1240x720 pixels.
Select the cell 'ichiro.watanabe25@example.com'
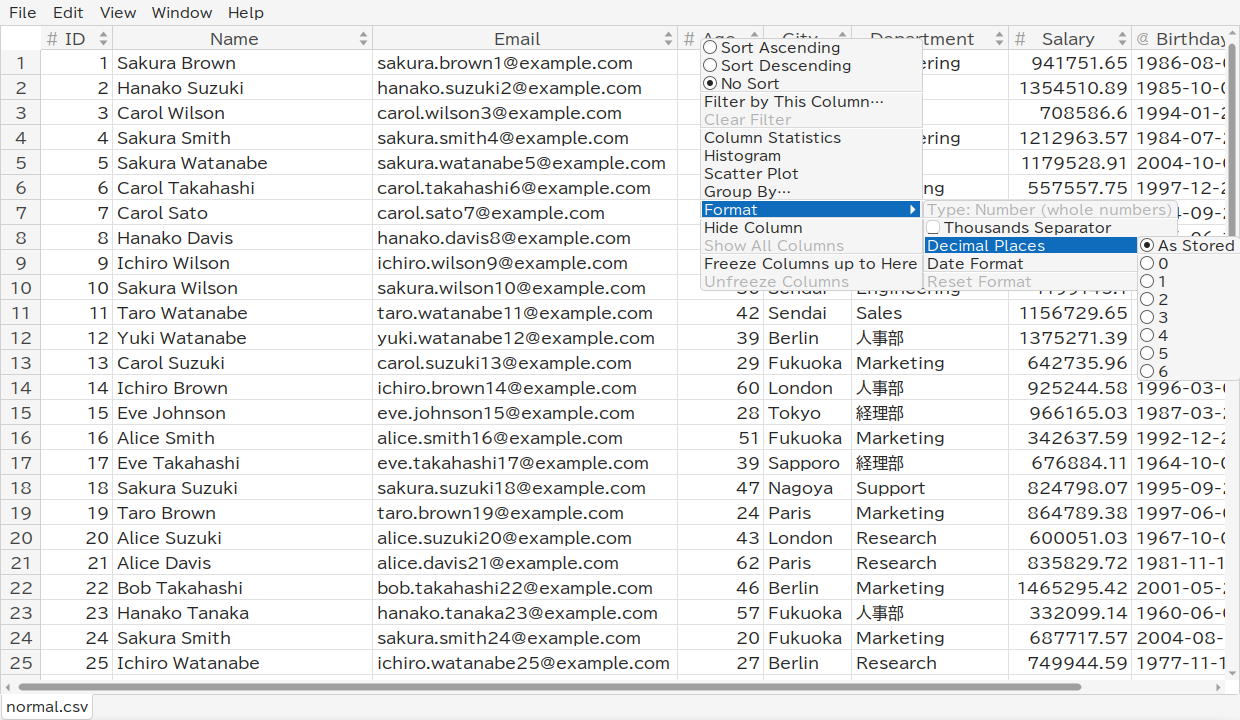[525, 663]
